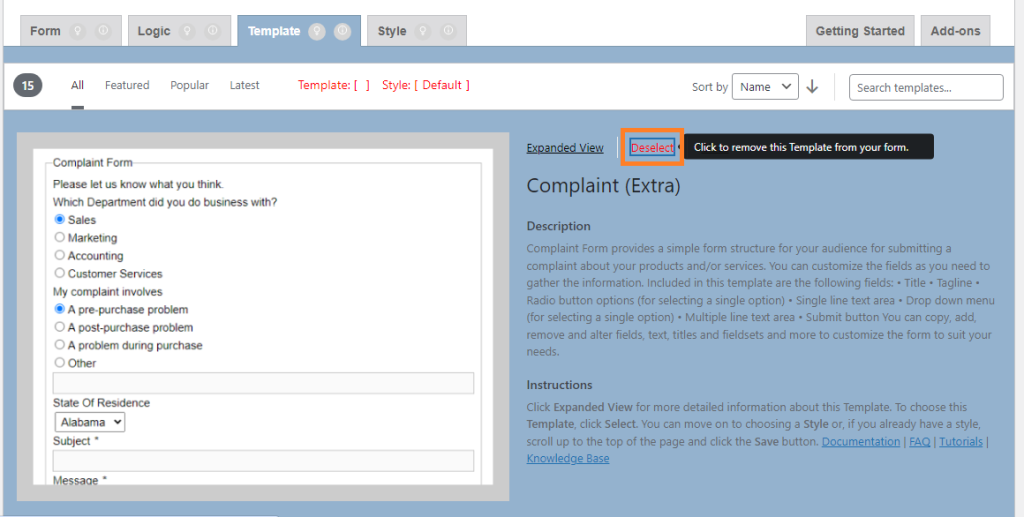This screenshot has height=517, width=1024.
Task: Click the 15 templates count badge
Action: [x=28, y=86]
